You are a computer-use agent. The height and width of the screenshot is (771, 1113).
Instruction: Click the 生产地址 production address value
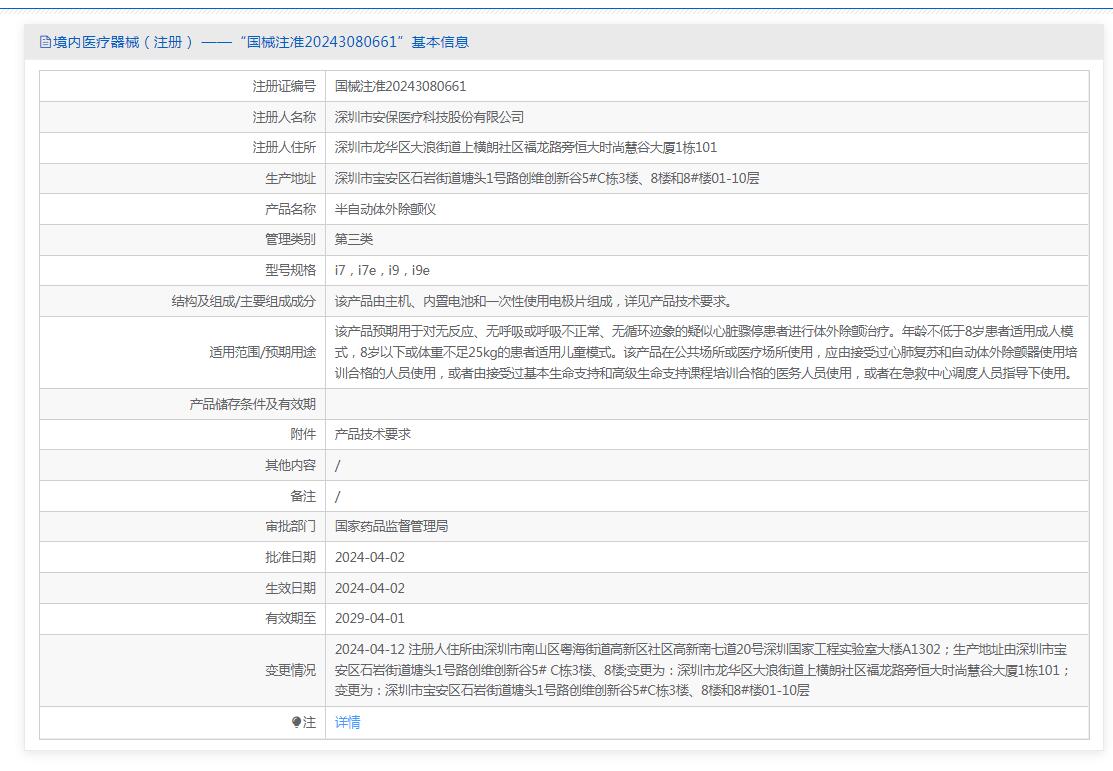[x=547, y=179]
